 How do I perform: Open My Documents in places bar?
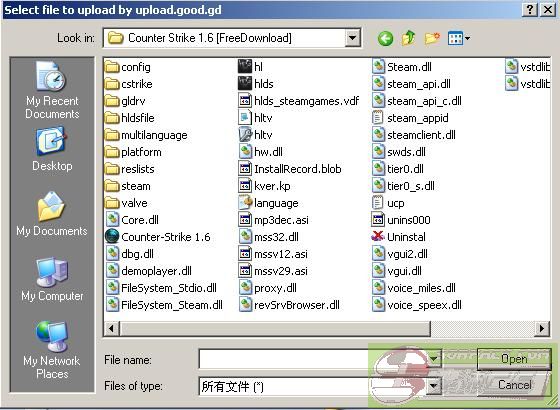click(x=52, y=214)
